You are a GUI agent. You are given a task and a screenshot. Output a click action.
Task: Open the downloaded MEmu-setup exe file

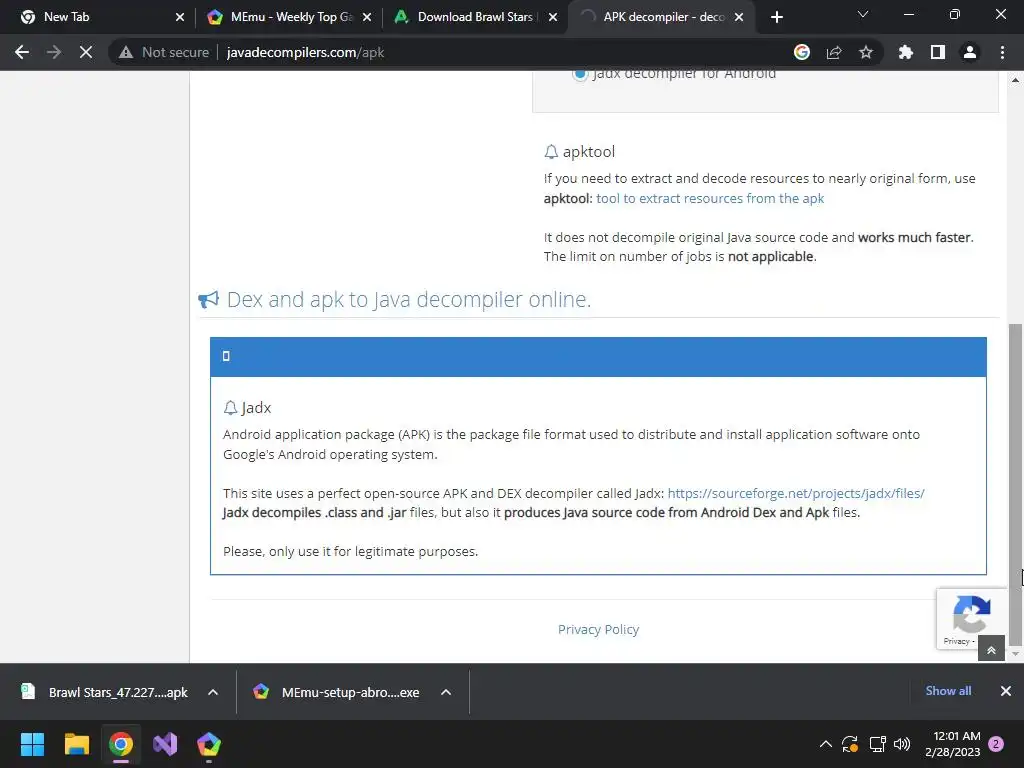tap(338, 692)
